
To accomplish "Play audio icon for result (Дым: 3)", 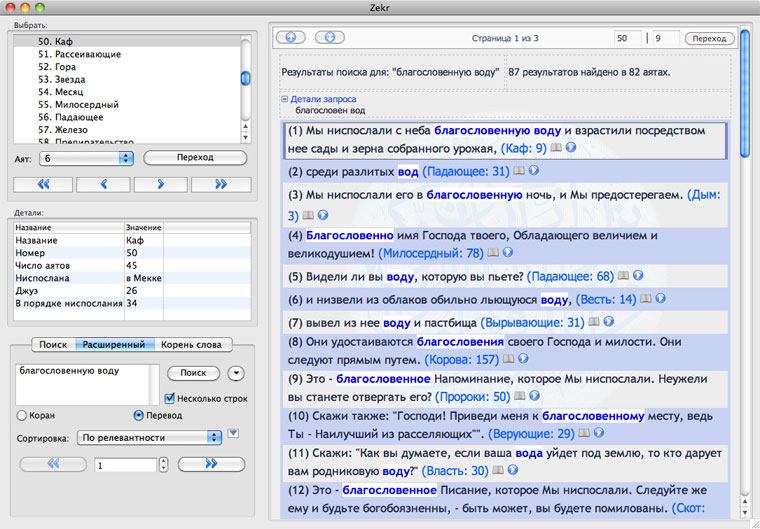I will (323, 214).
